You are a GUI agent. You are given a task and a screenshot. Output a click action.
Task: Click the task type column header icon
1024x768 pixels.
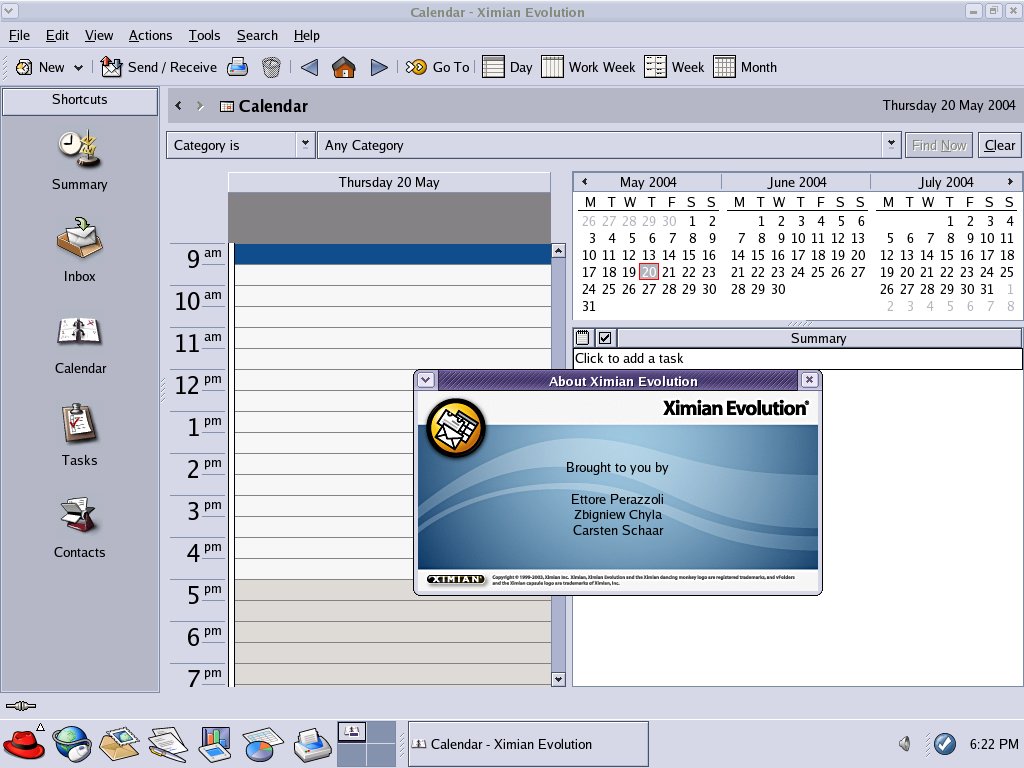583,338
